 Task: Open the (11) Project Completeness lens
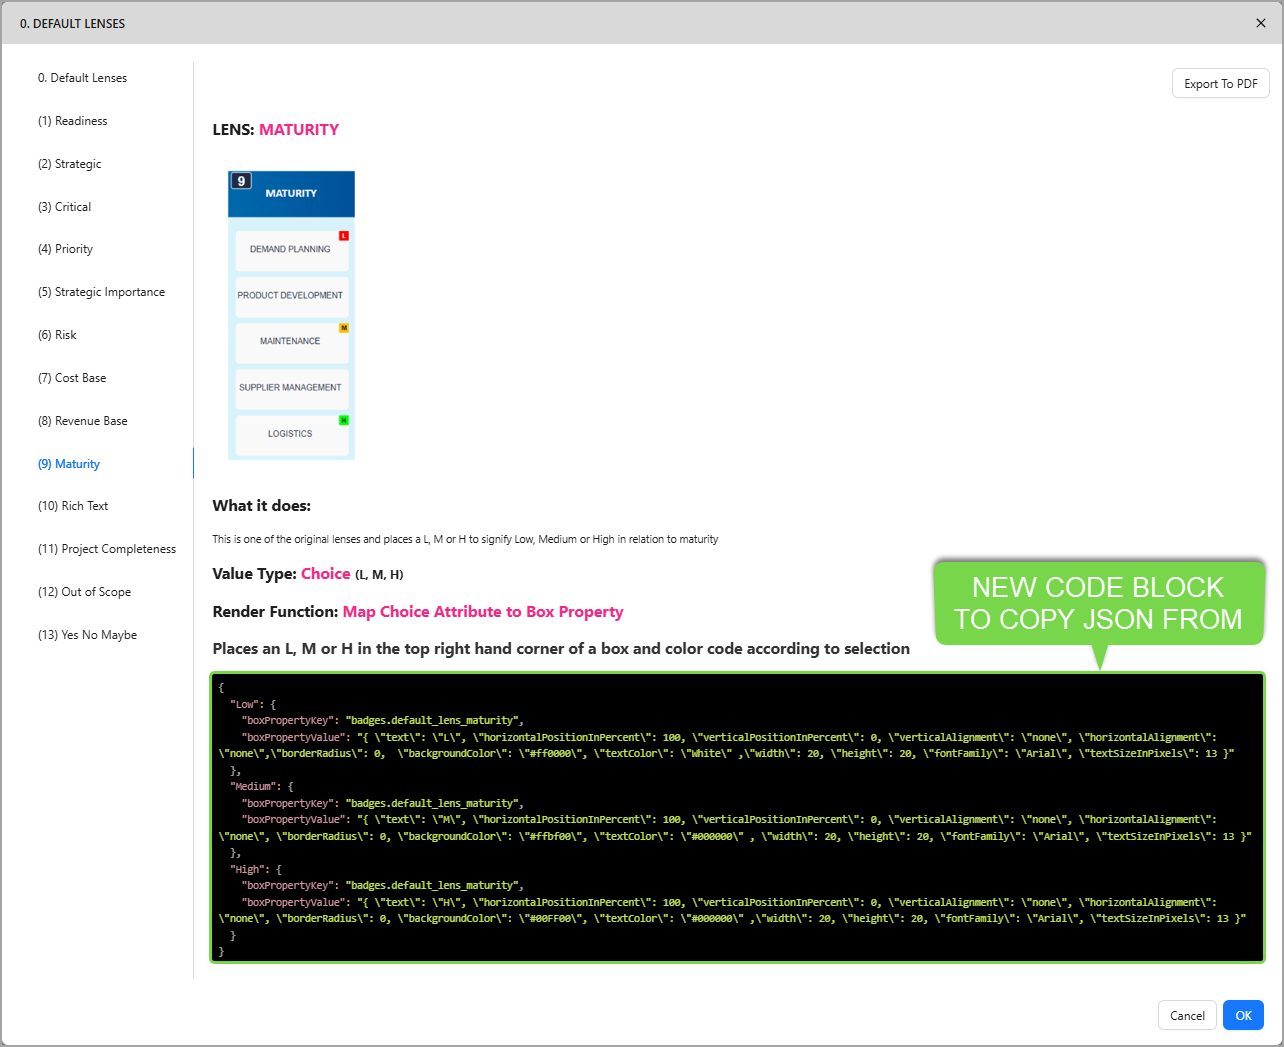pos(106,549)
